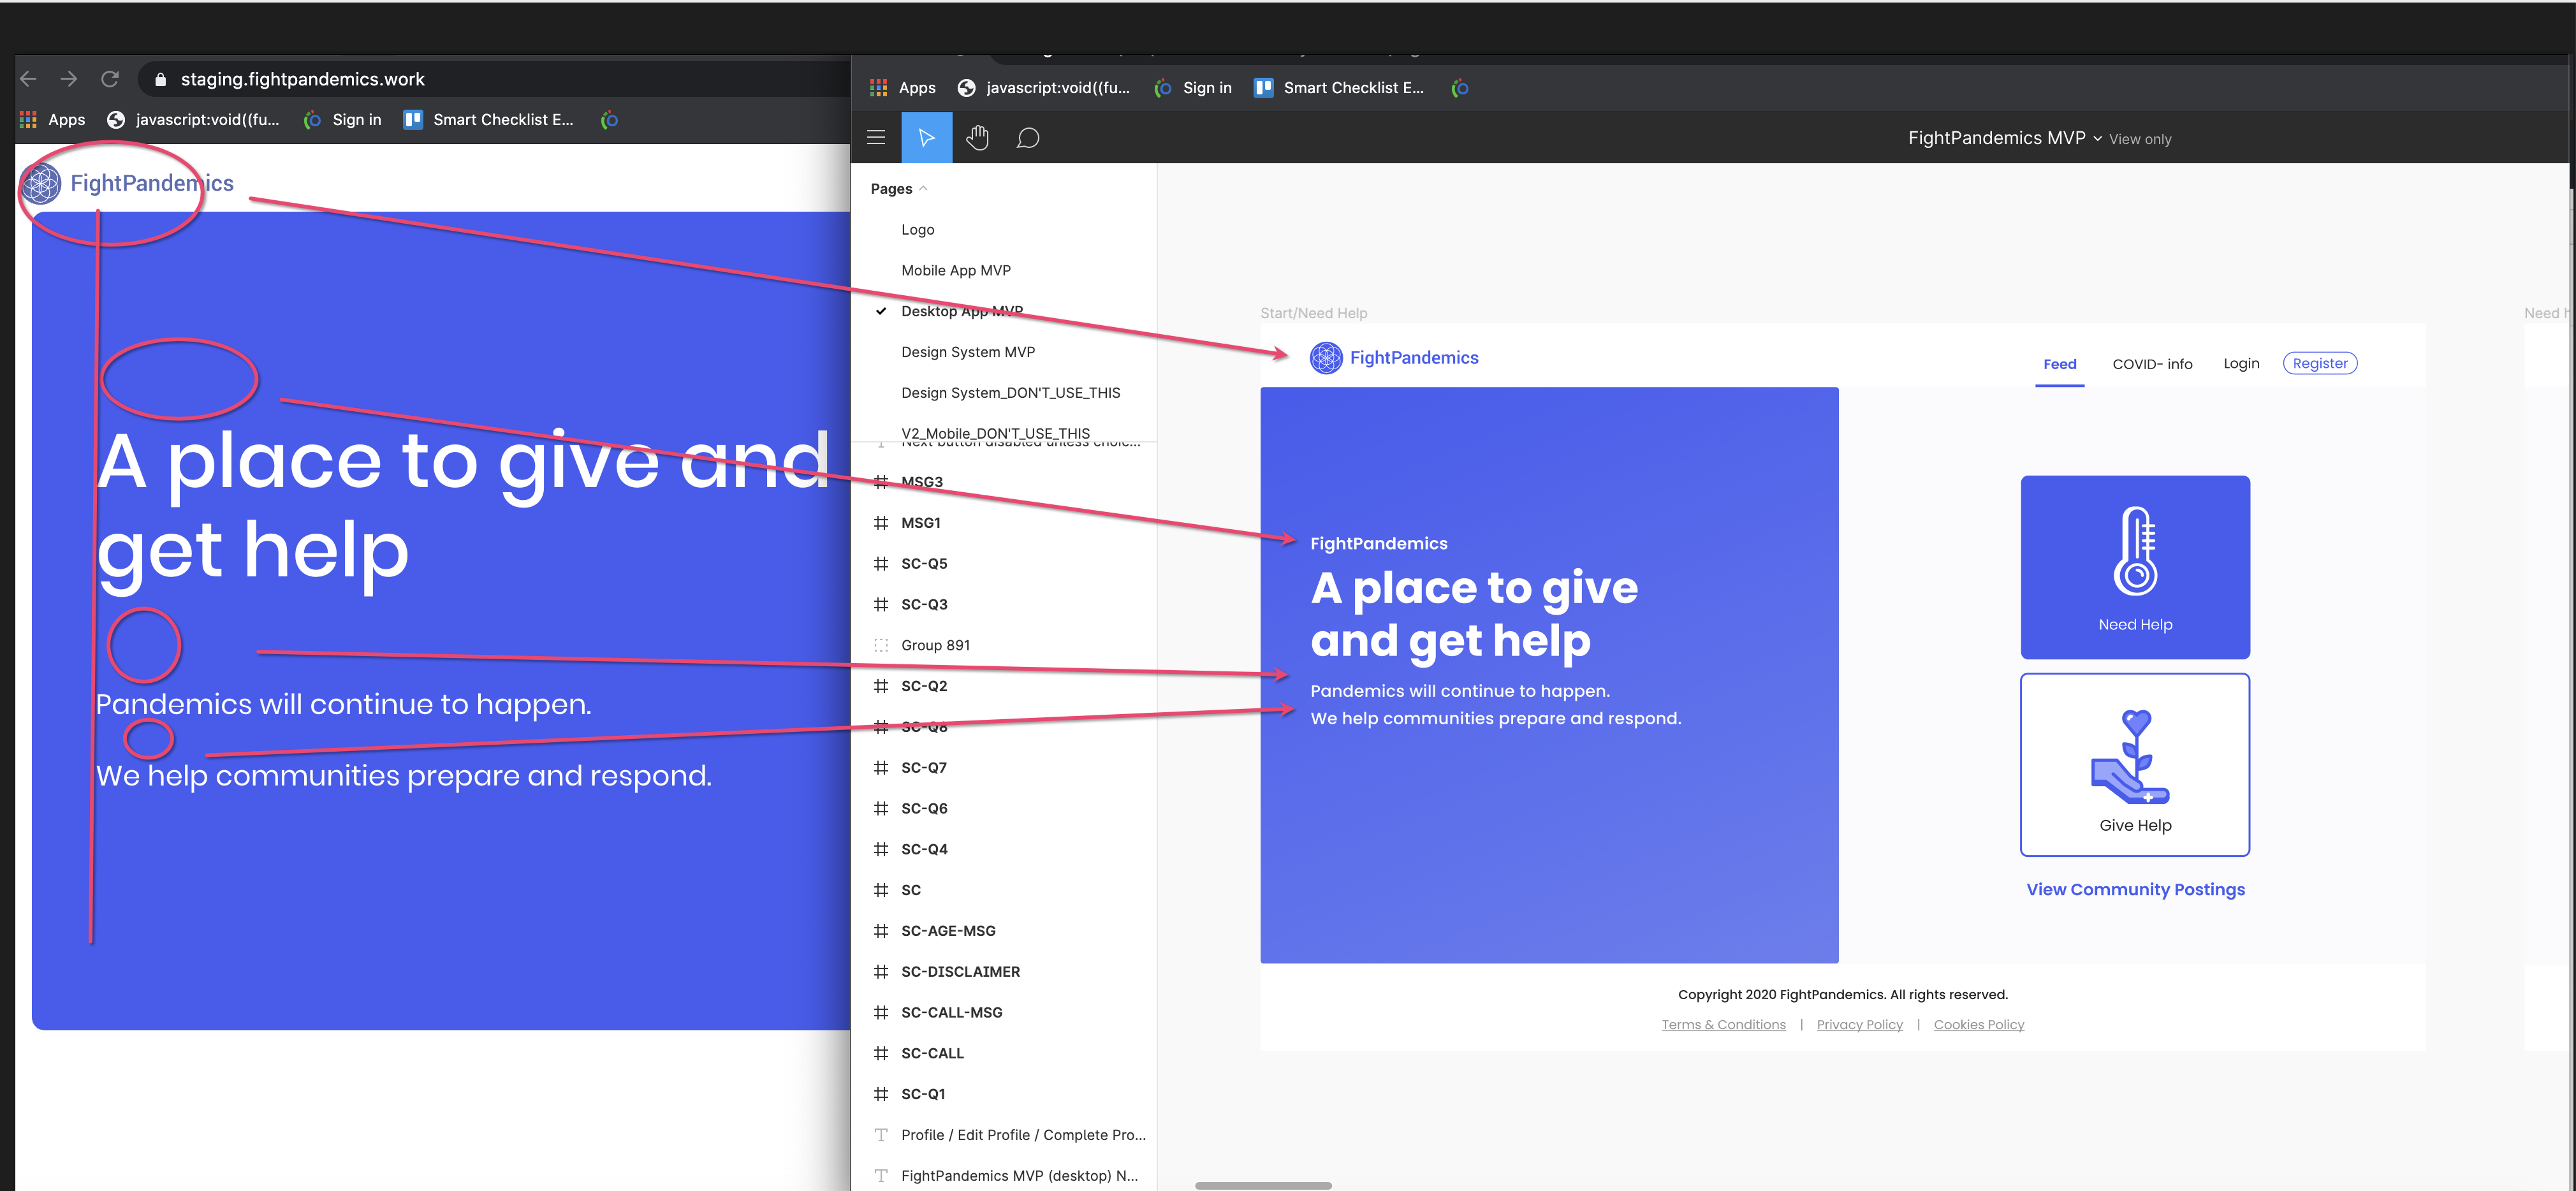Select the MSG1 frame layer

(921, 523)
